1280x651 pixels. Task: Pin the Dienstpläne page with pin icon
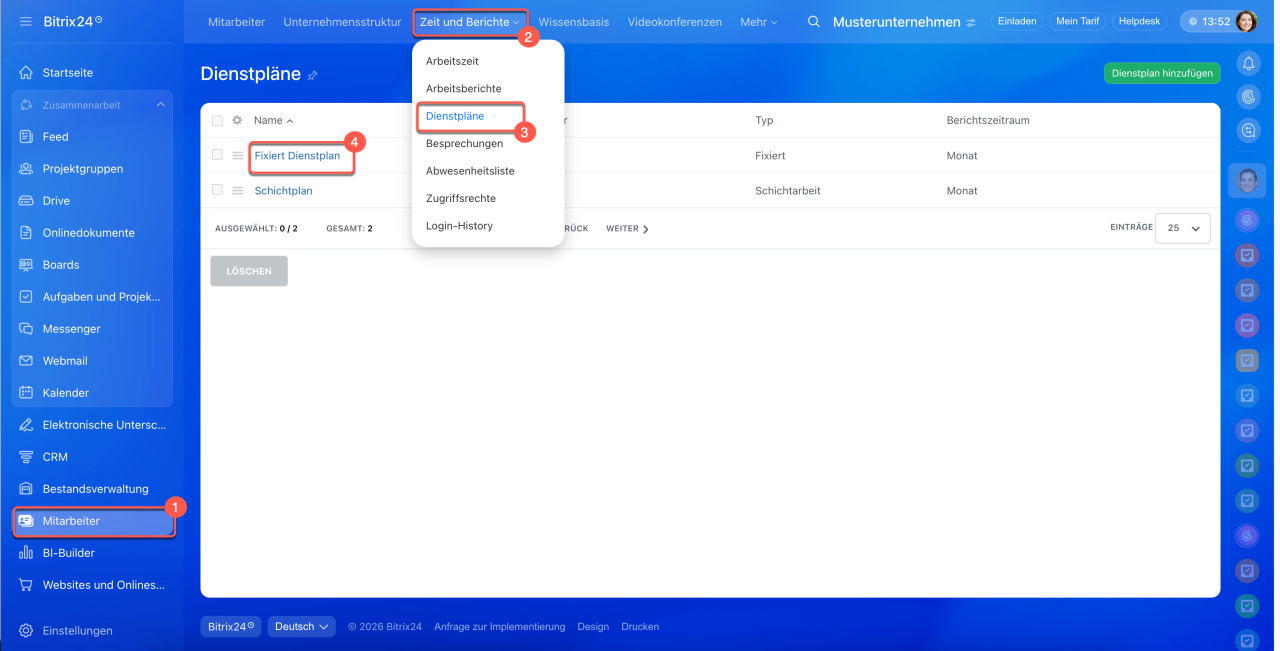tap(313, 75)
